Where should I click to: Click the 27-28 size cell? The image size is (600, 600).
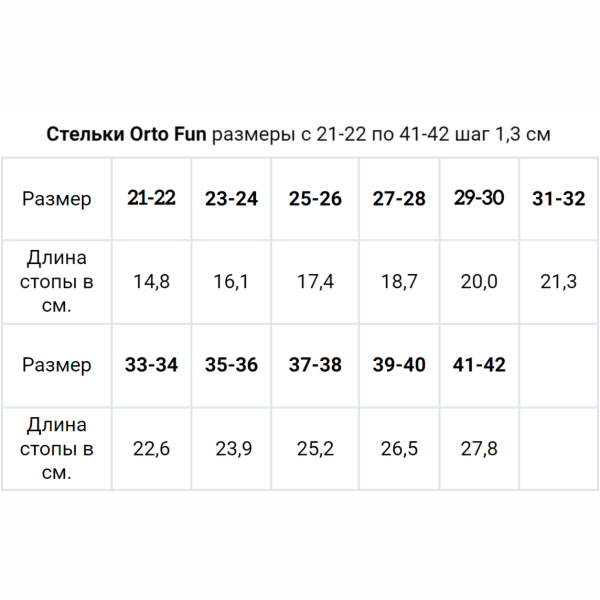399,199
